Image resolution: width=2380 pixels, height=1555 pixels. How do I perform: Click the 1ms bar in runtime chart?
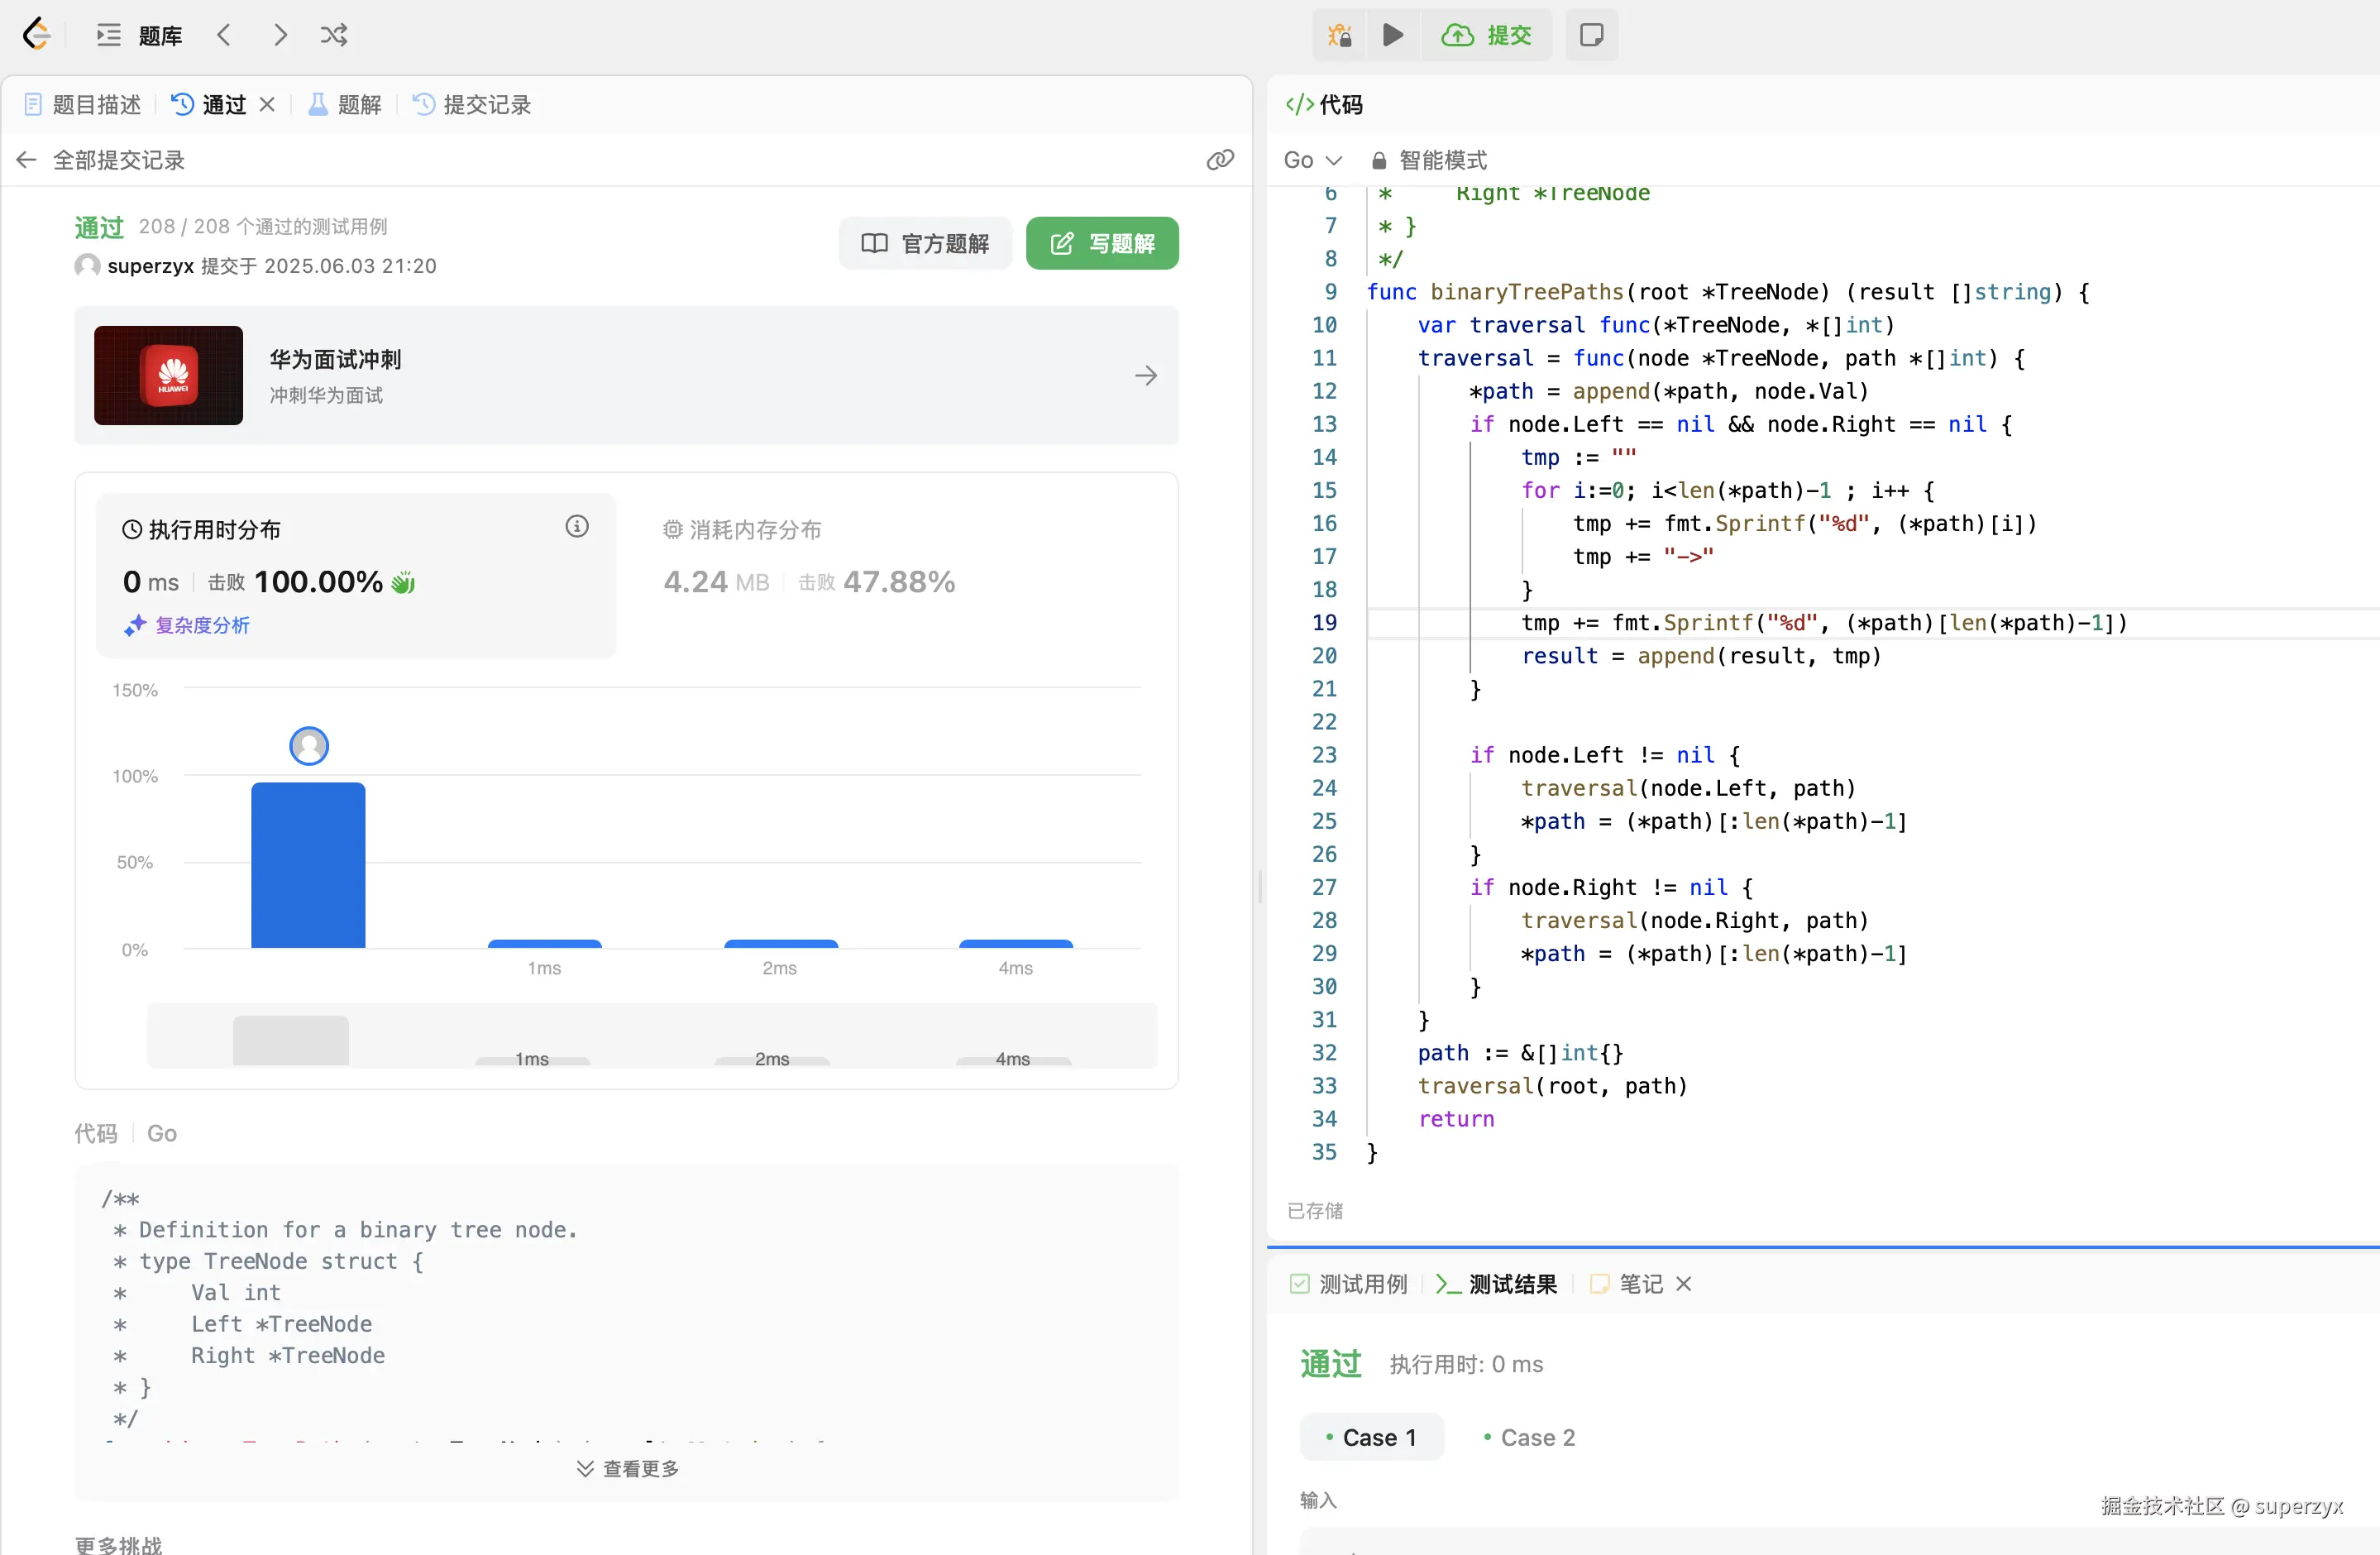(x=544, y=944)
